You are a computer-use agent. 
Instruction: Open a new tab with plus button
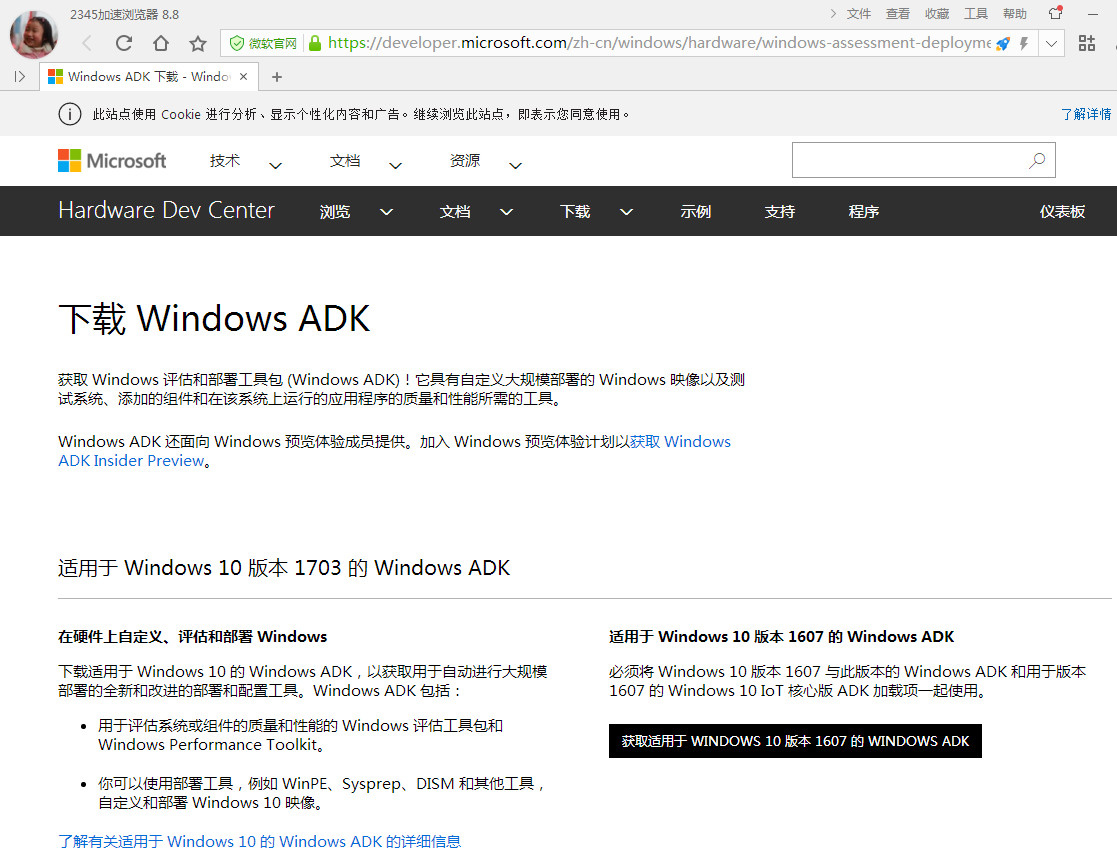pos(277,77)
